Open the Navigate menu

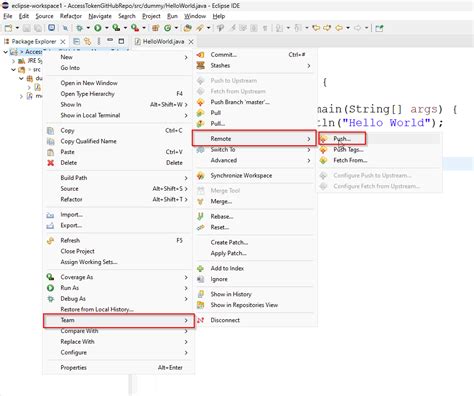pos(100,16)
